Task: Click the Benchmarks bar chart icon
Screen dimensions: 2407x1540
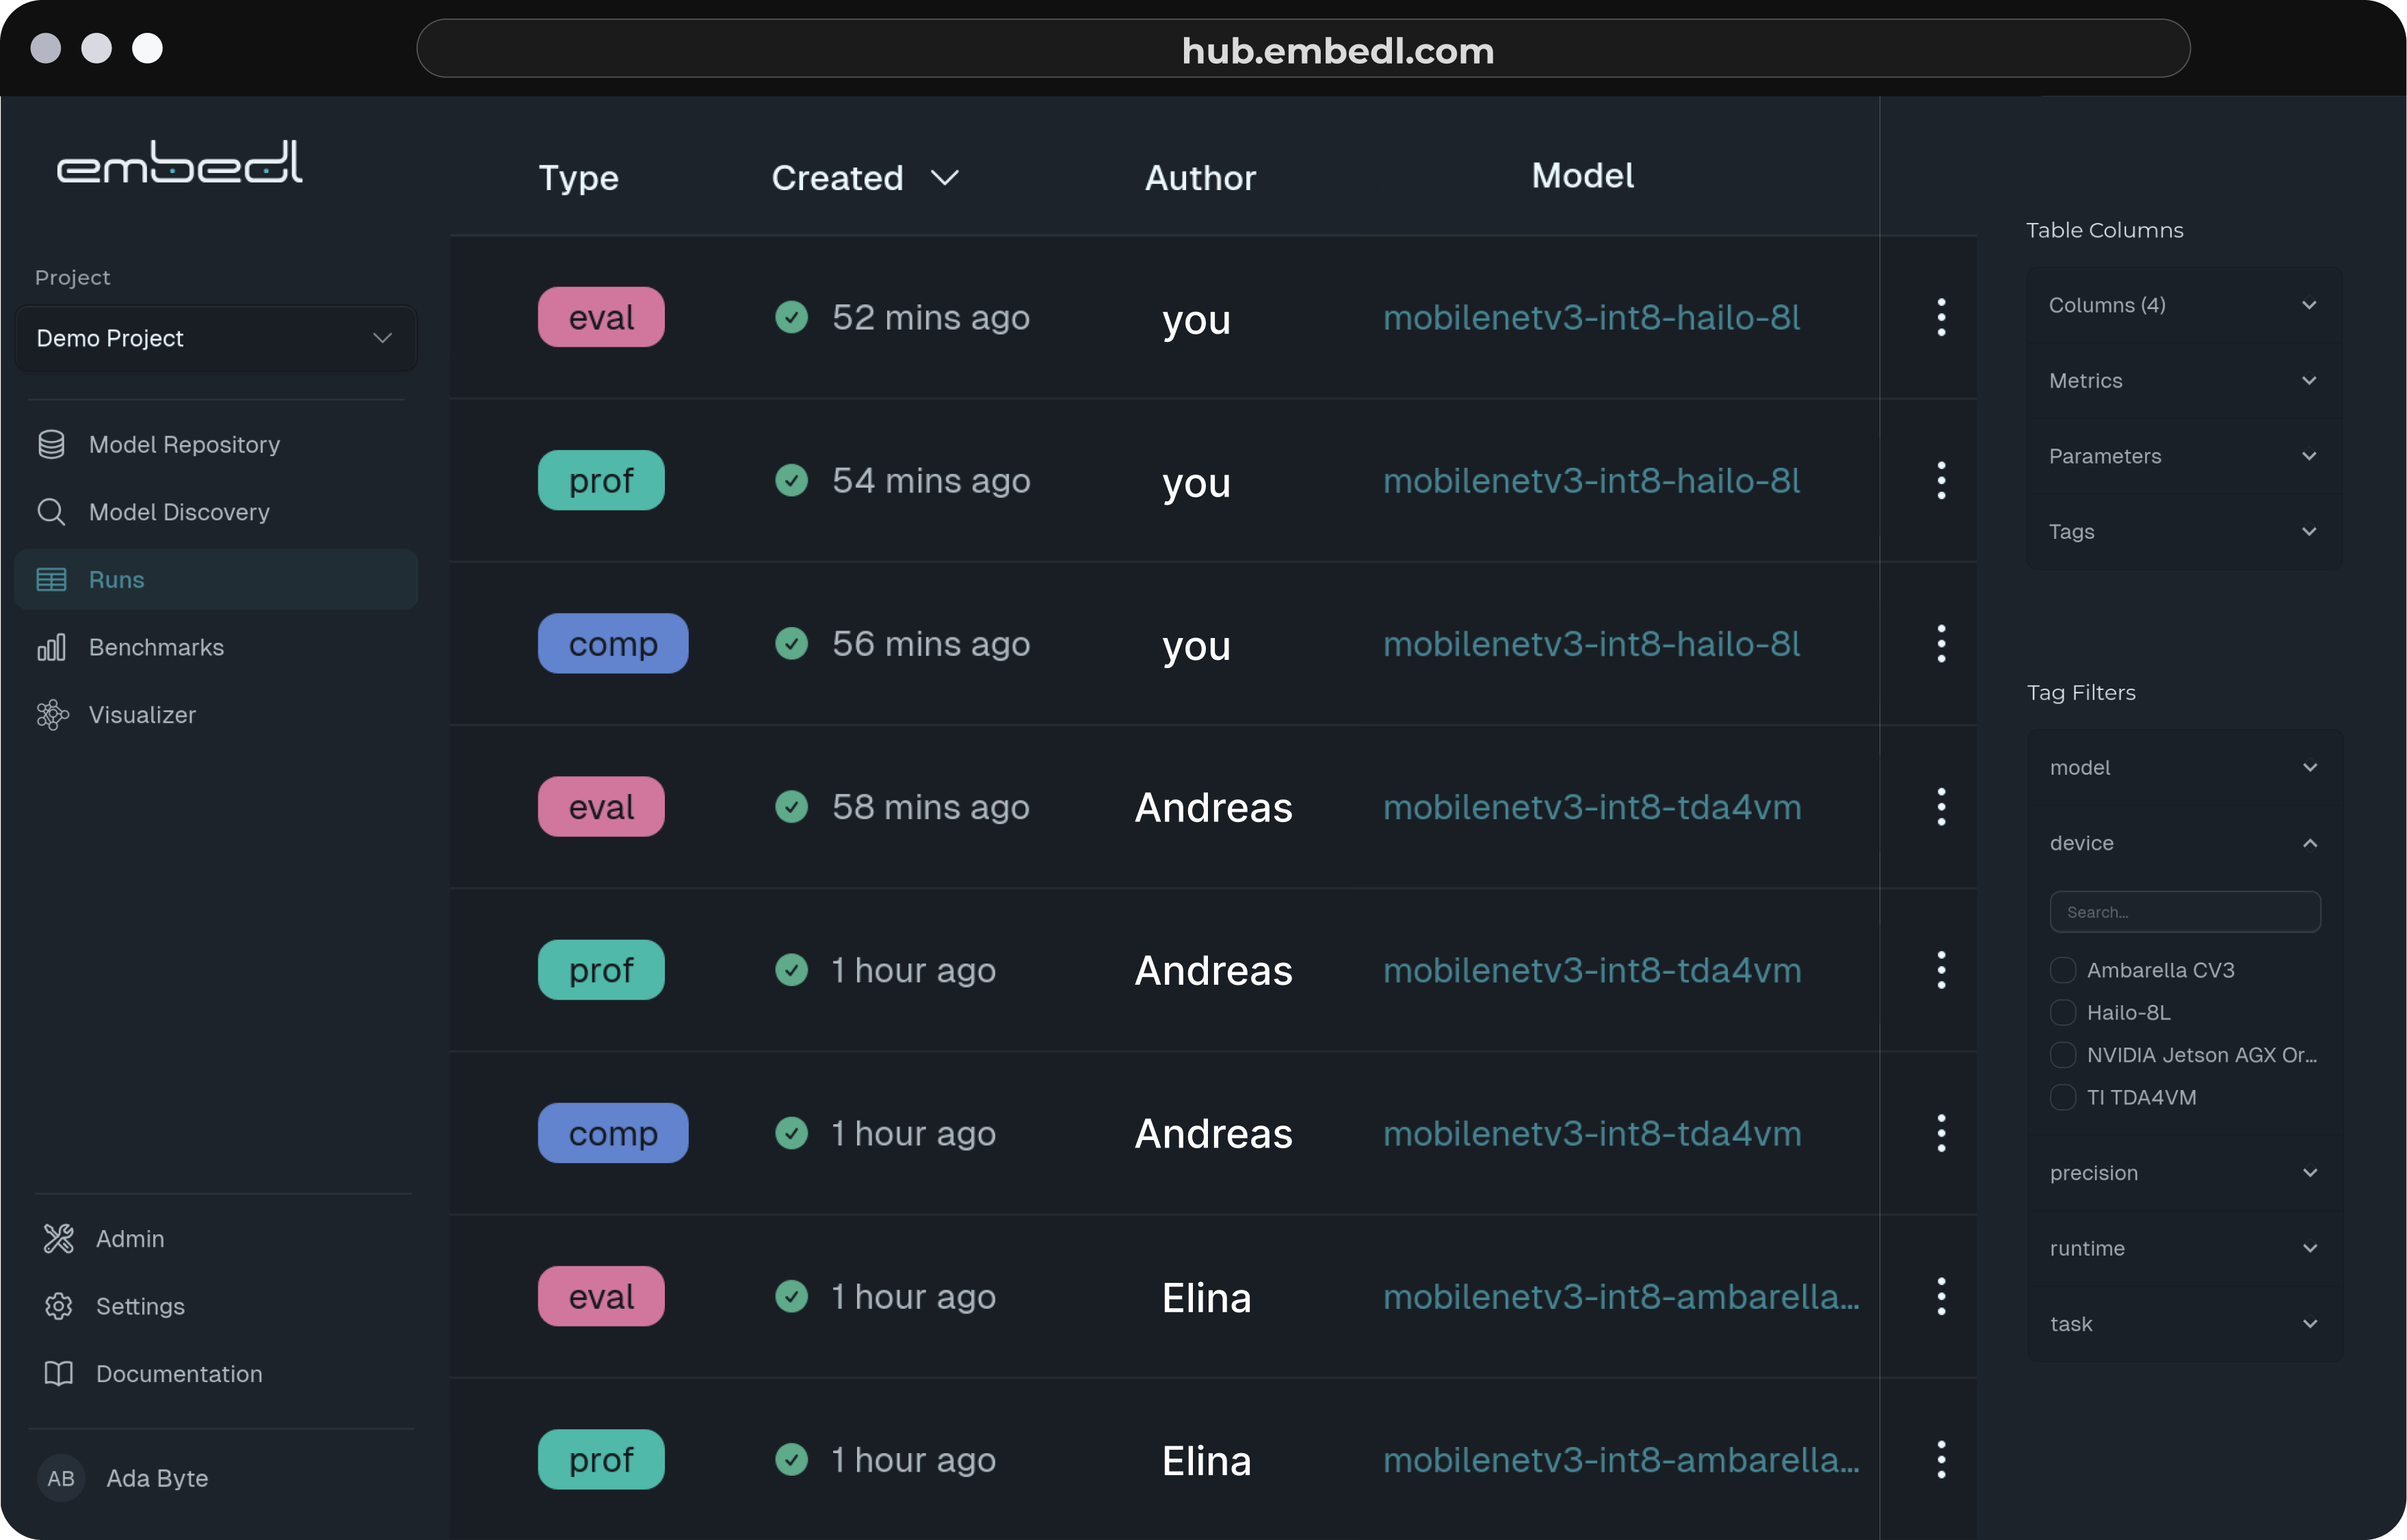Action: (x=51, y=647)
